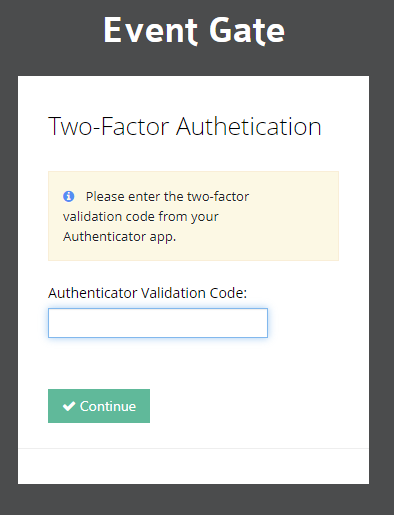Click the "validation code from your" text line
Viewport: 394px width, 515px height.
(141, 217)
